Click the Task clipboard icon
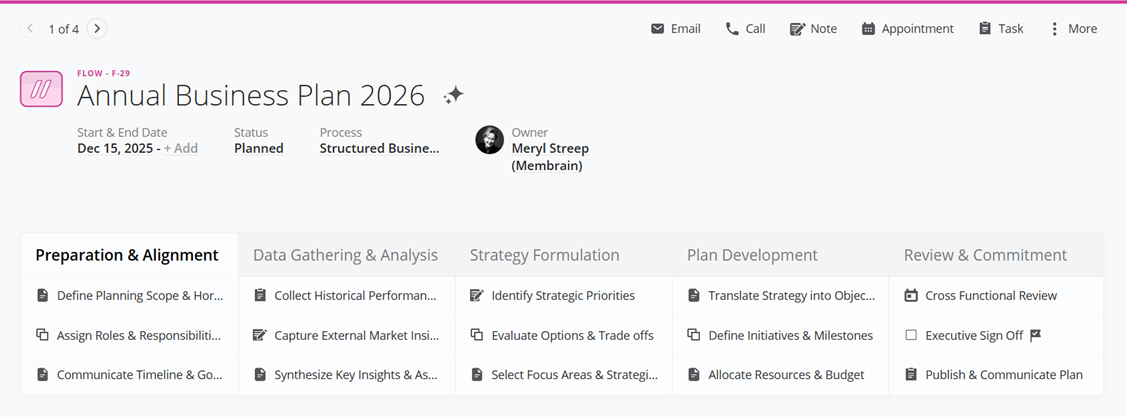 click(985, 29)
